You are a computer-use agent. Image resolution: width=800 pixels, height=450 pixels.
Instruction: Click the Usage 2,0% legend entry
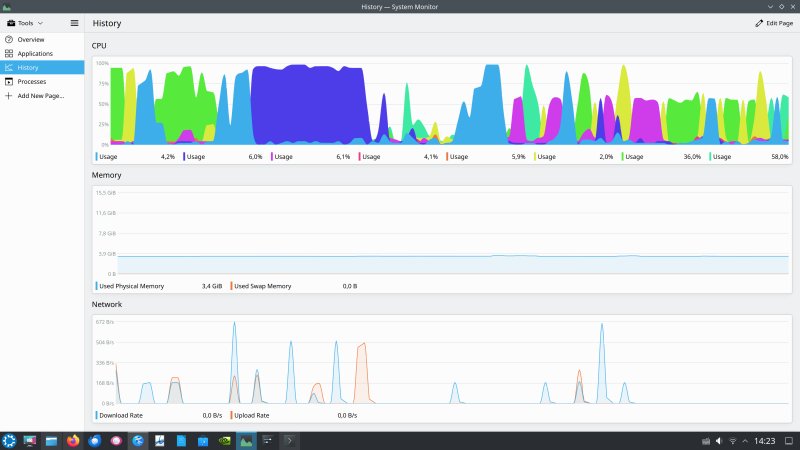(x=573, y=157)
